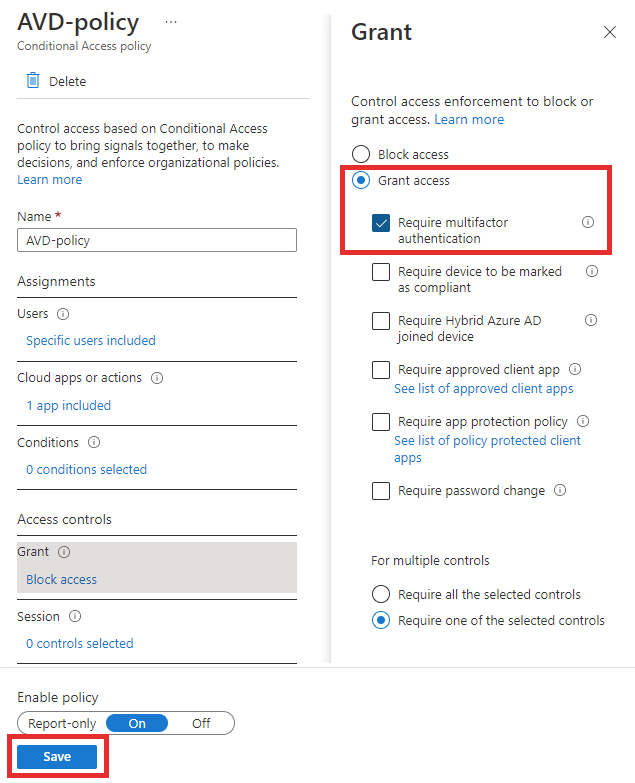Image resolution: width=635 pixels, height=783 pixels.
Task: Open 0 conditions selected link
Action: coord(86,469)
